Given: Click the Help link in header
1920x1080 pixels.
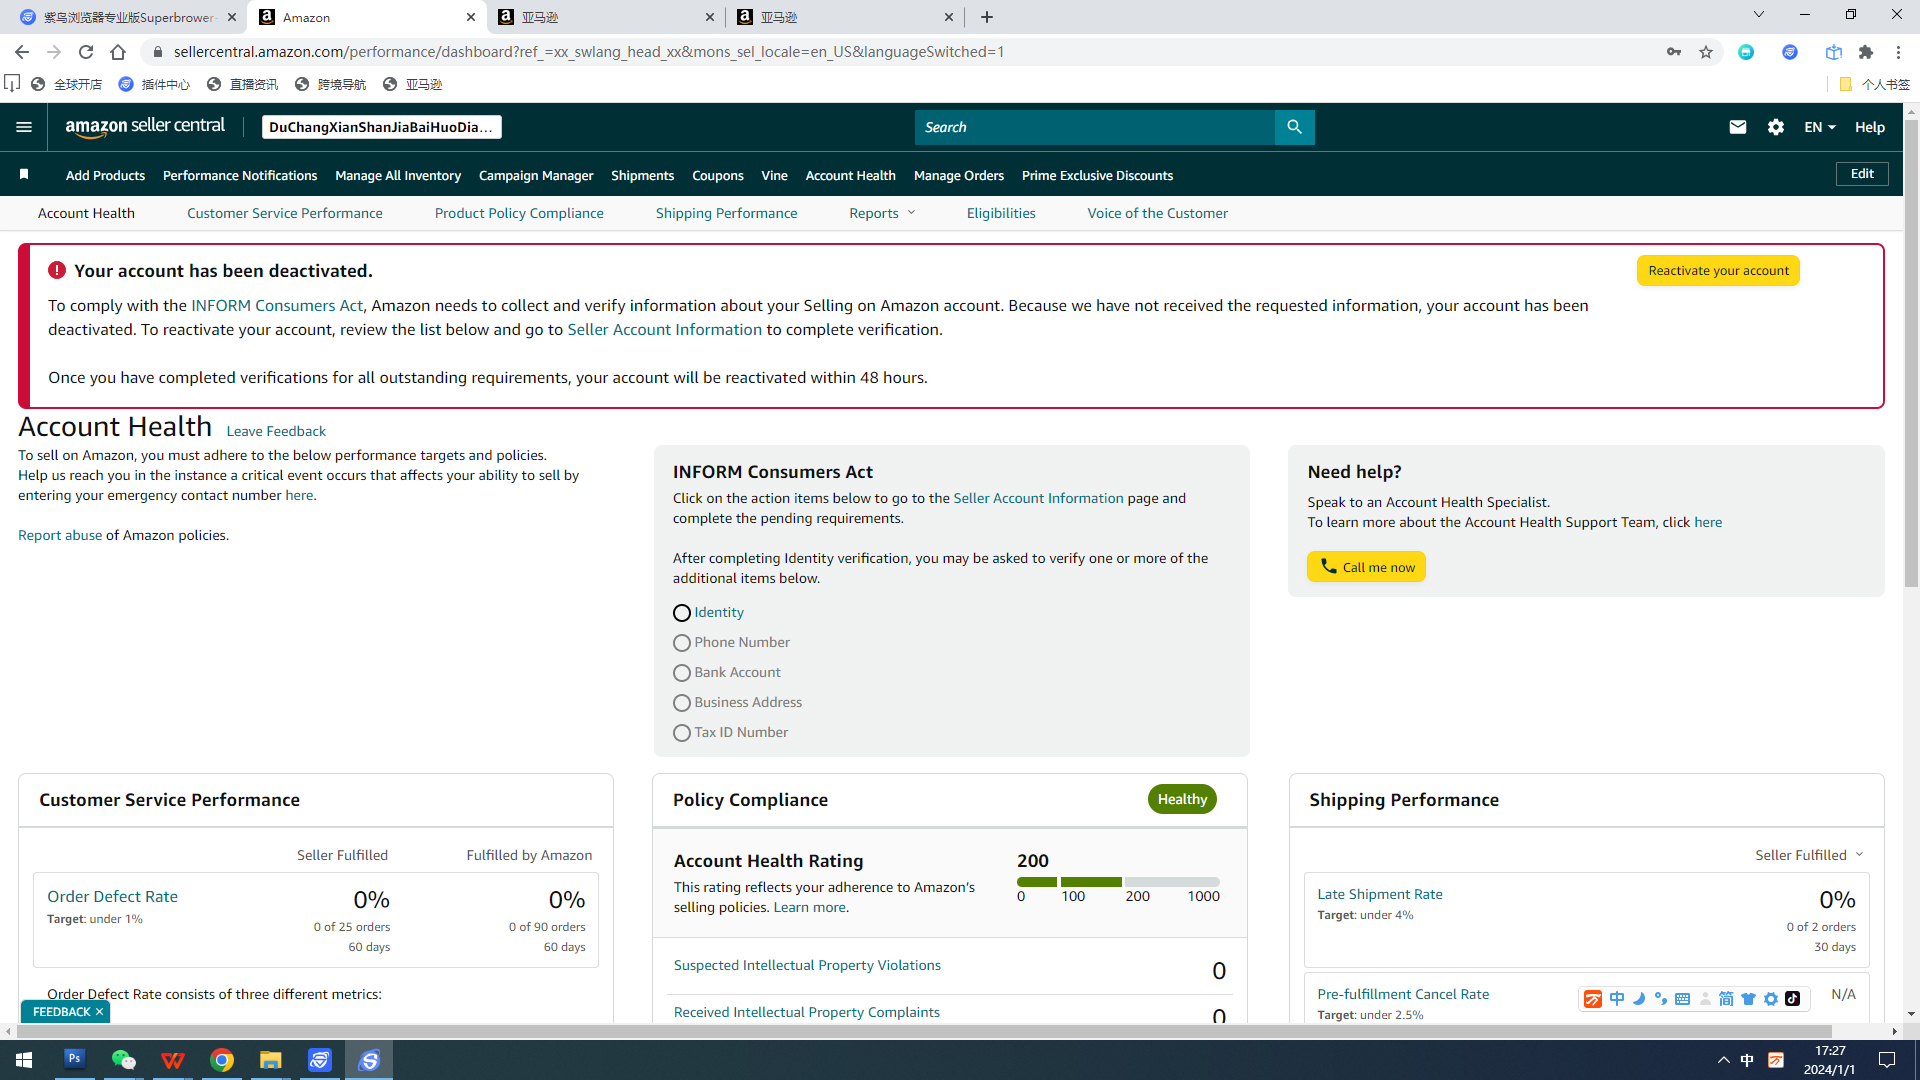Looking at the screenshot, I should click(1869, 127).
